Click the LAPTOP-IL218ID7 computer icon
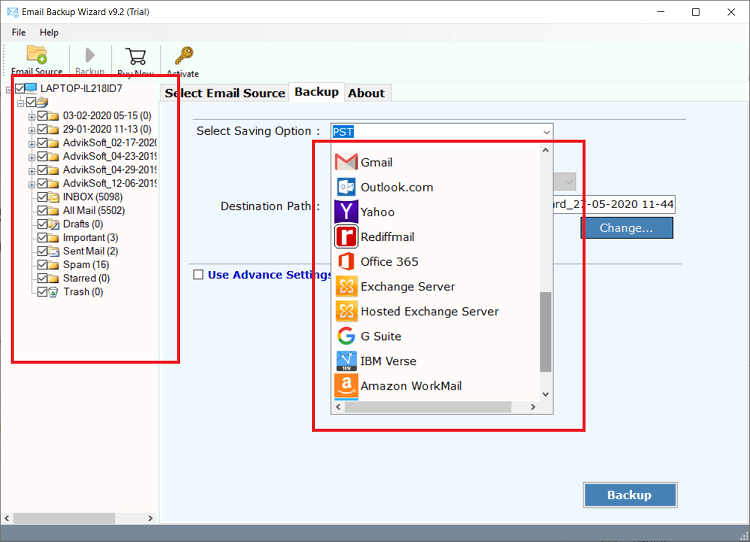750x542 pixels. tap(31, 88)
